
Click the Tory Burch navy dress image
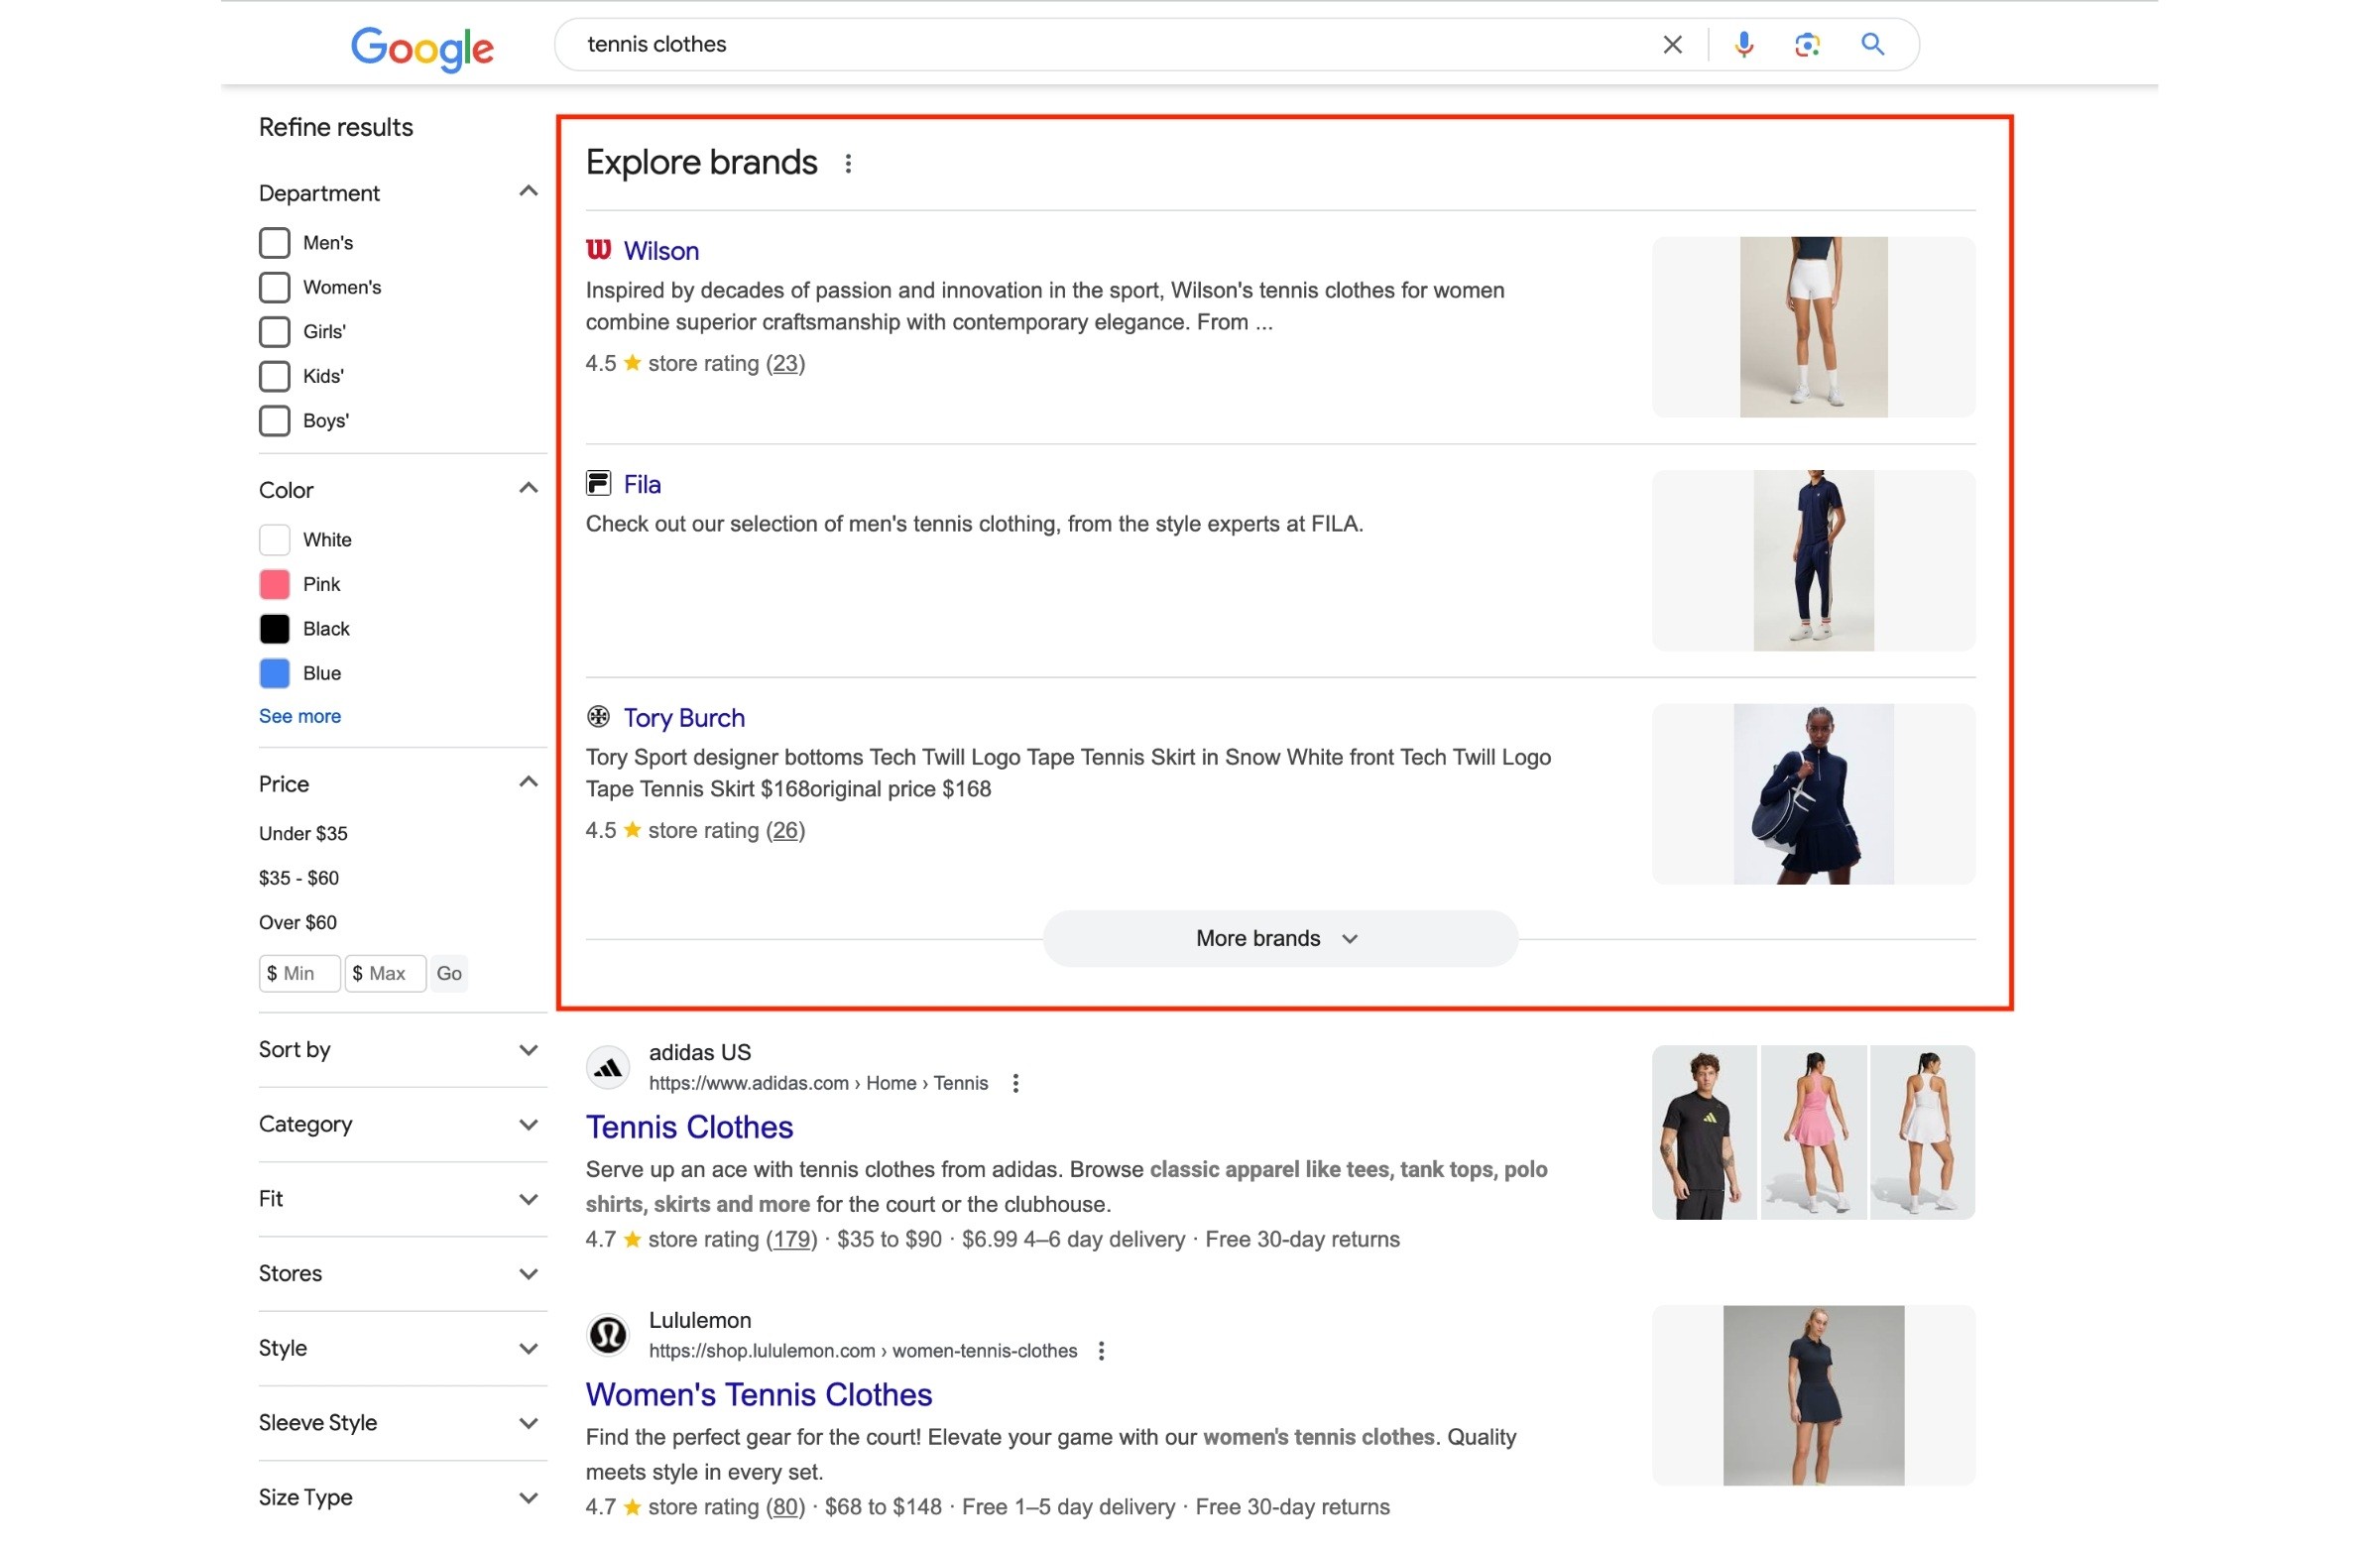[x=1813, y=794]
